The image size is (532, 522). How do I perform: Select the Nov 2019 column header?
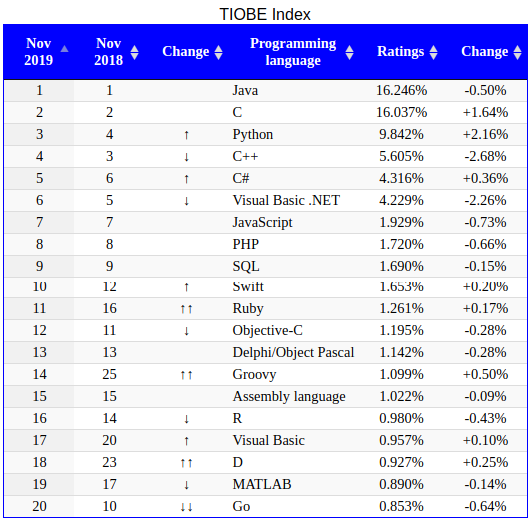[39, 52]
